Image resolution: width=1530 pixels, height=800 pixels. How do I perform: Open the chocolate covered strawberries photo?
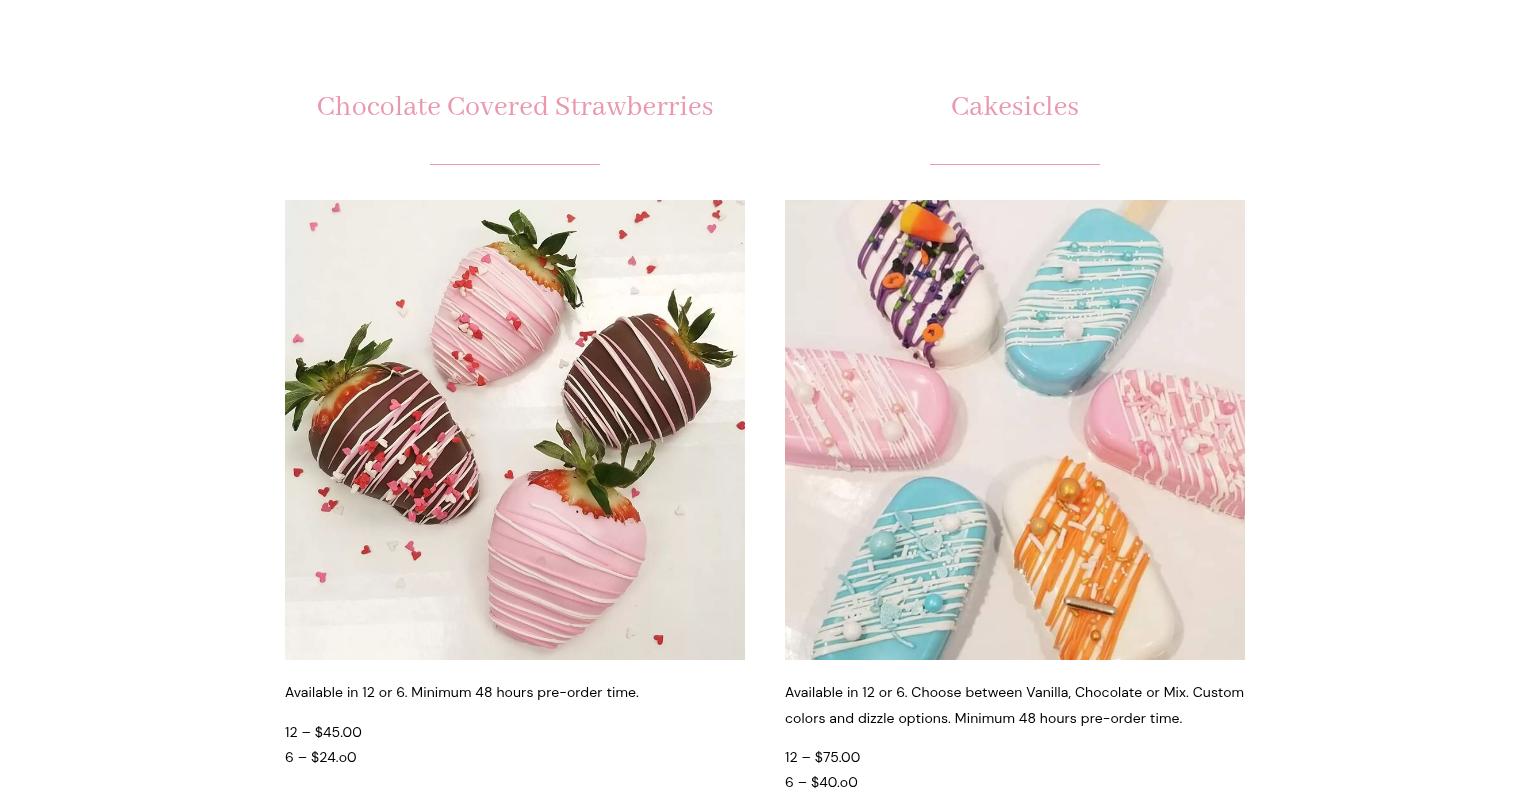coord(514,429)
